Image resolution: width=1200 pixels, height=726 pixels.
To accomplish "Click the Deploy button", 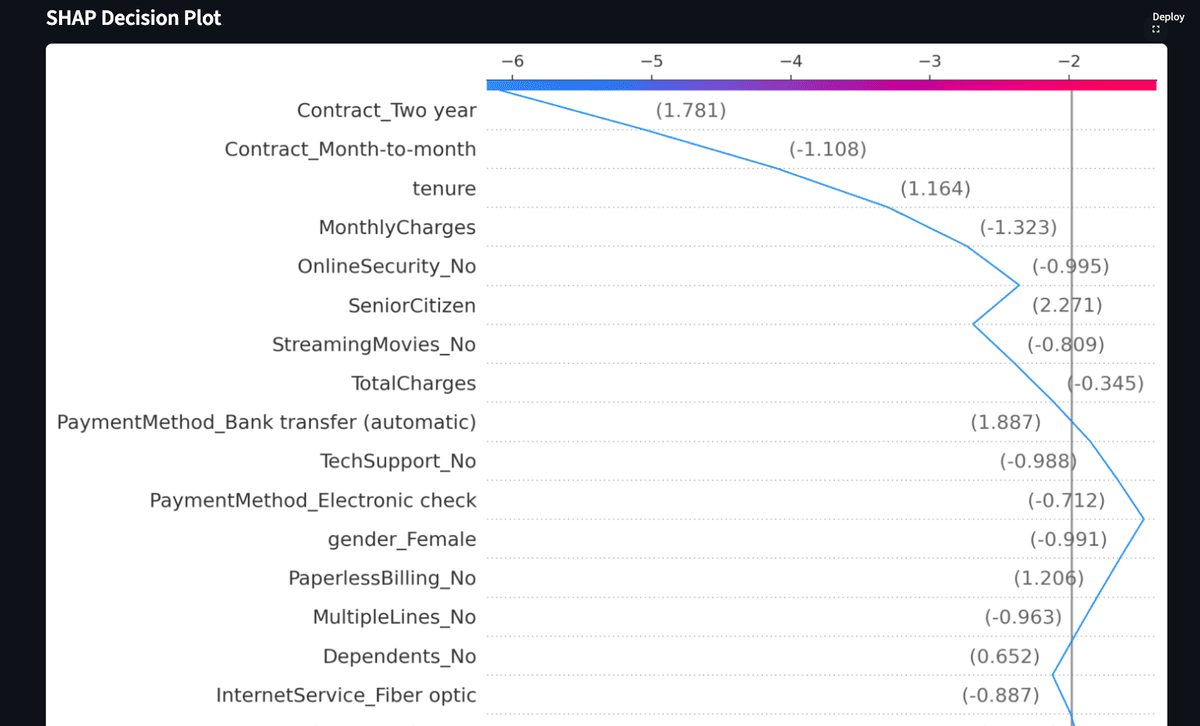I will click(x=1168, y=17).
